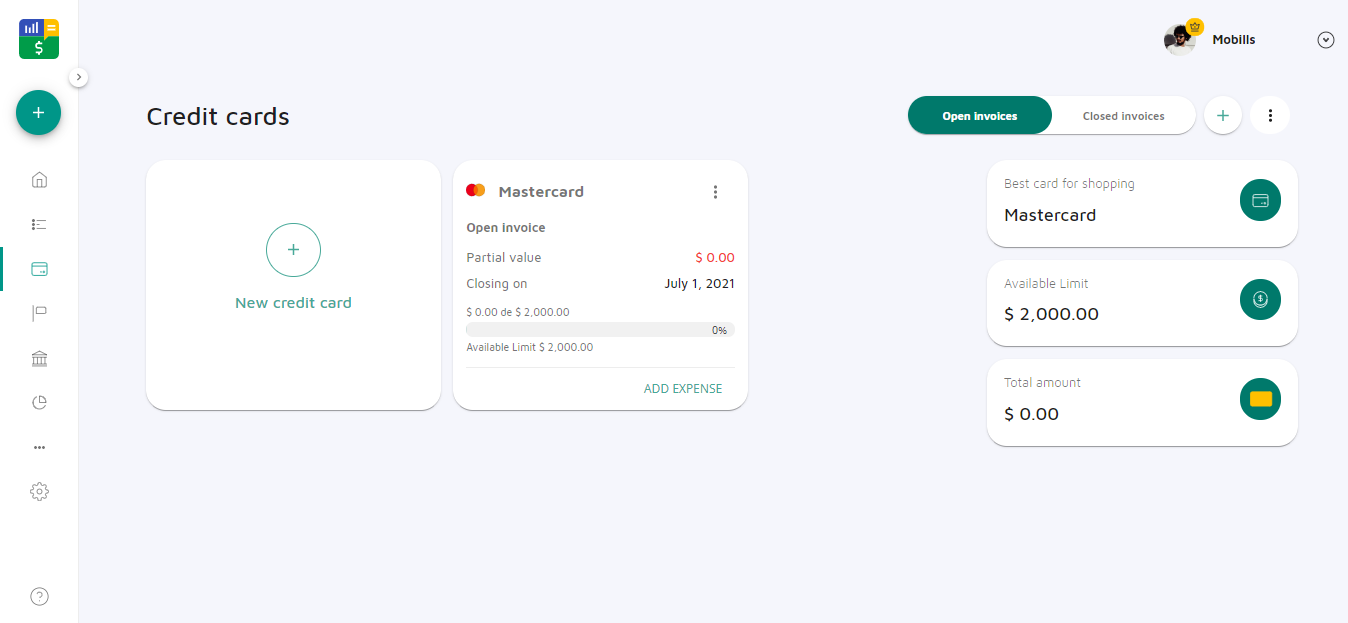Expand the sidebar with the arrow
This screenshot has height=623, width=1348.
tap(80, 77)
